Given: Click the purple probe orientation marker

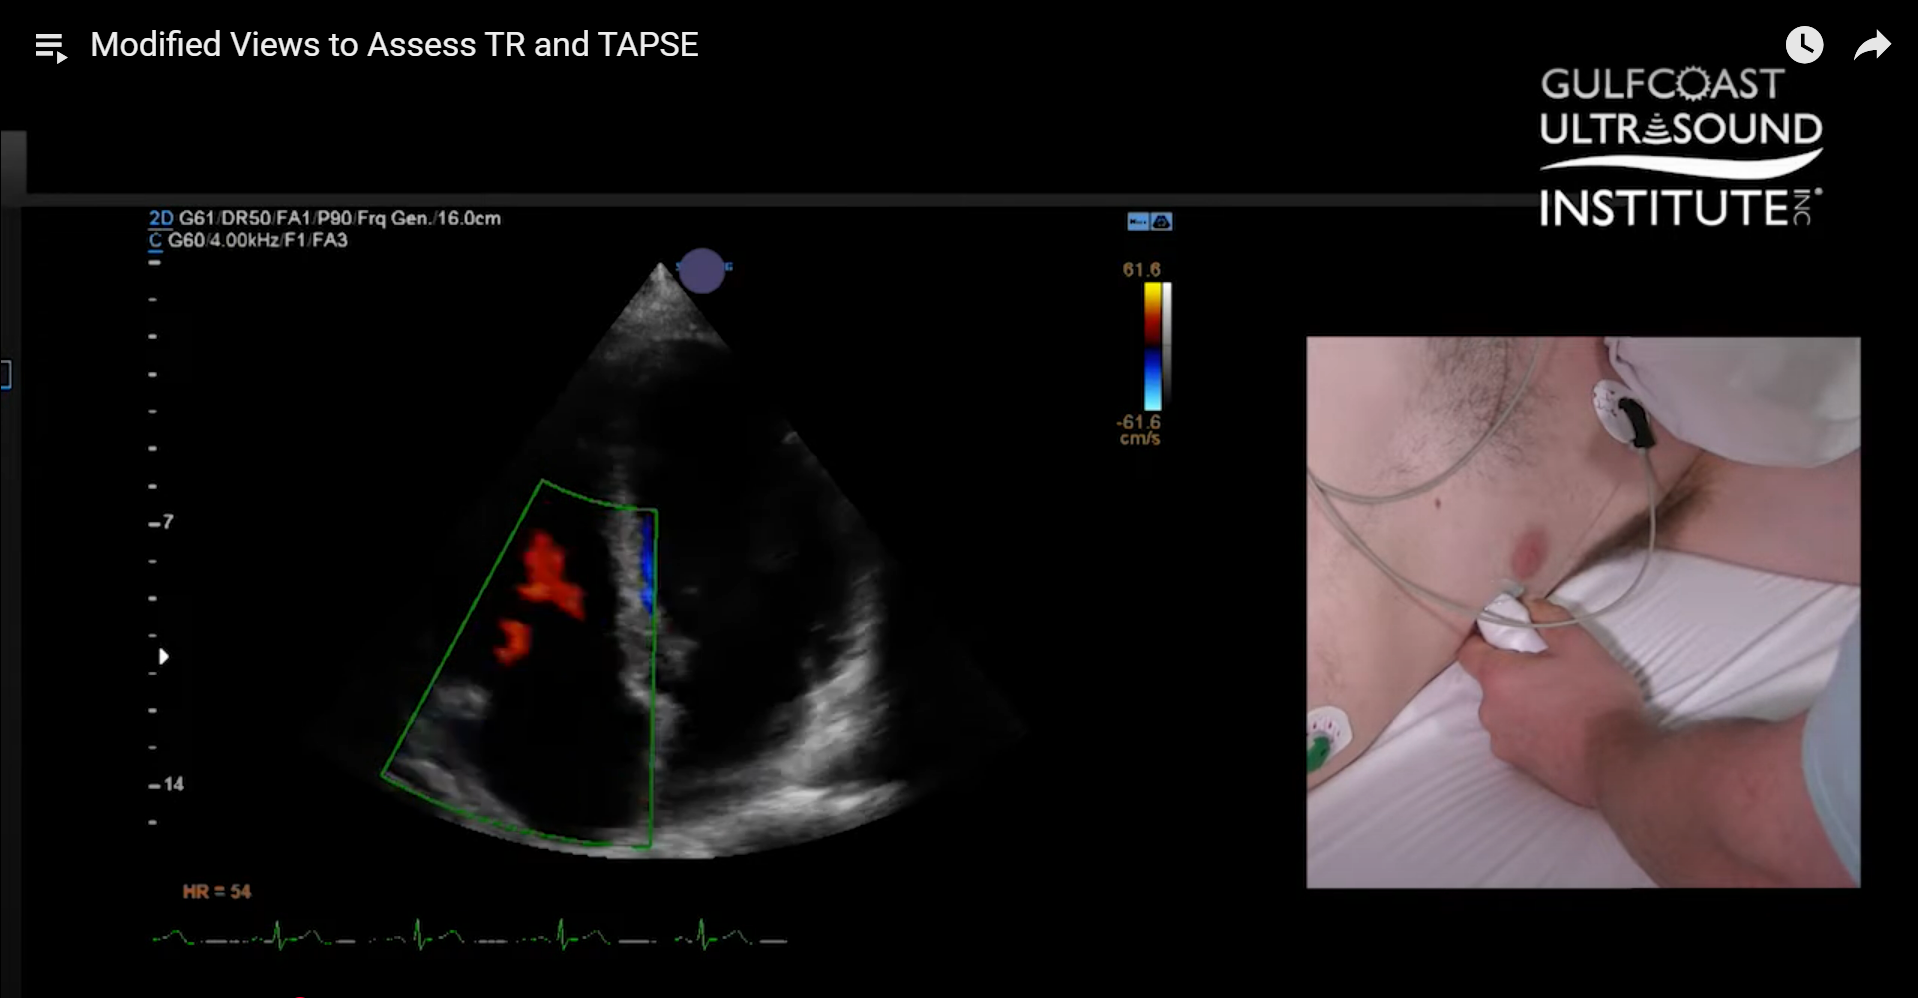Looking at the screenshot, I should pos(702,270).
